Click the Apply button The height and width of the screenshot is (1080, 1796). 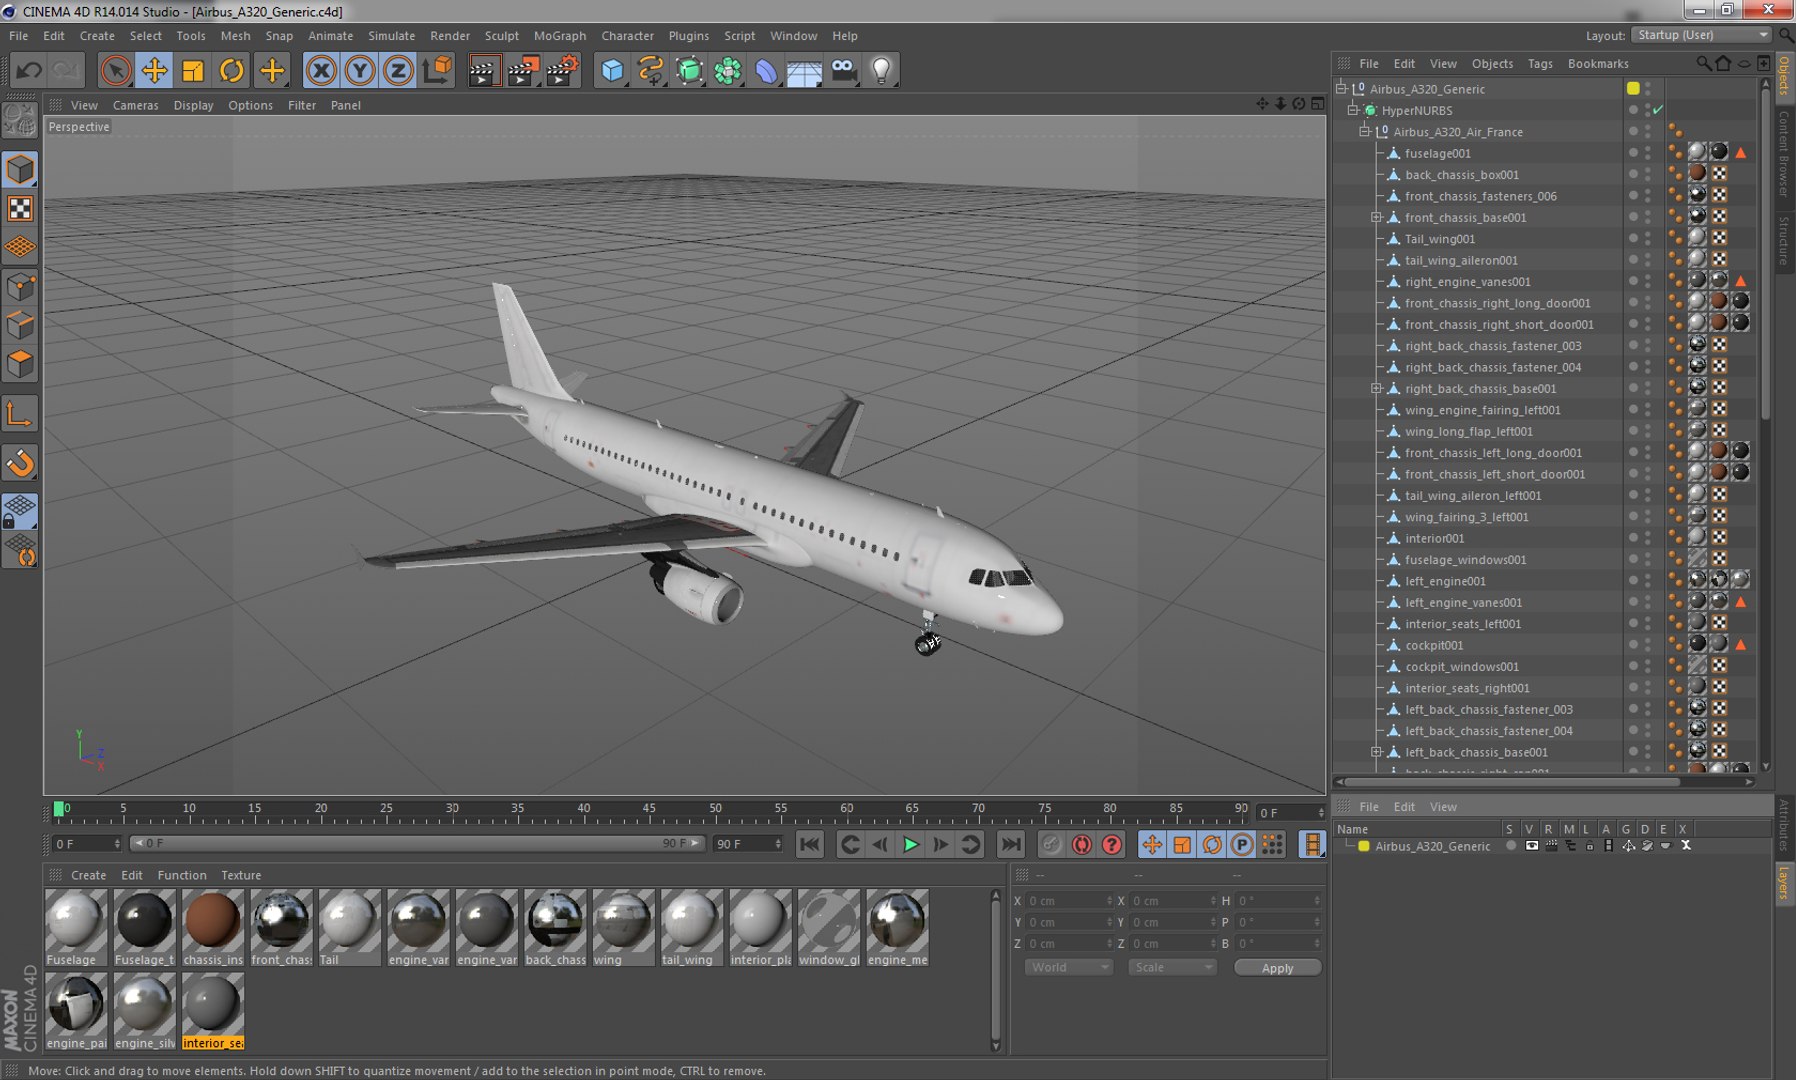[x=1277, y=968]
